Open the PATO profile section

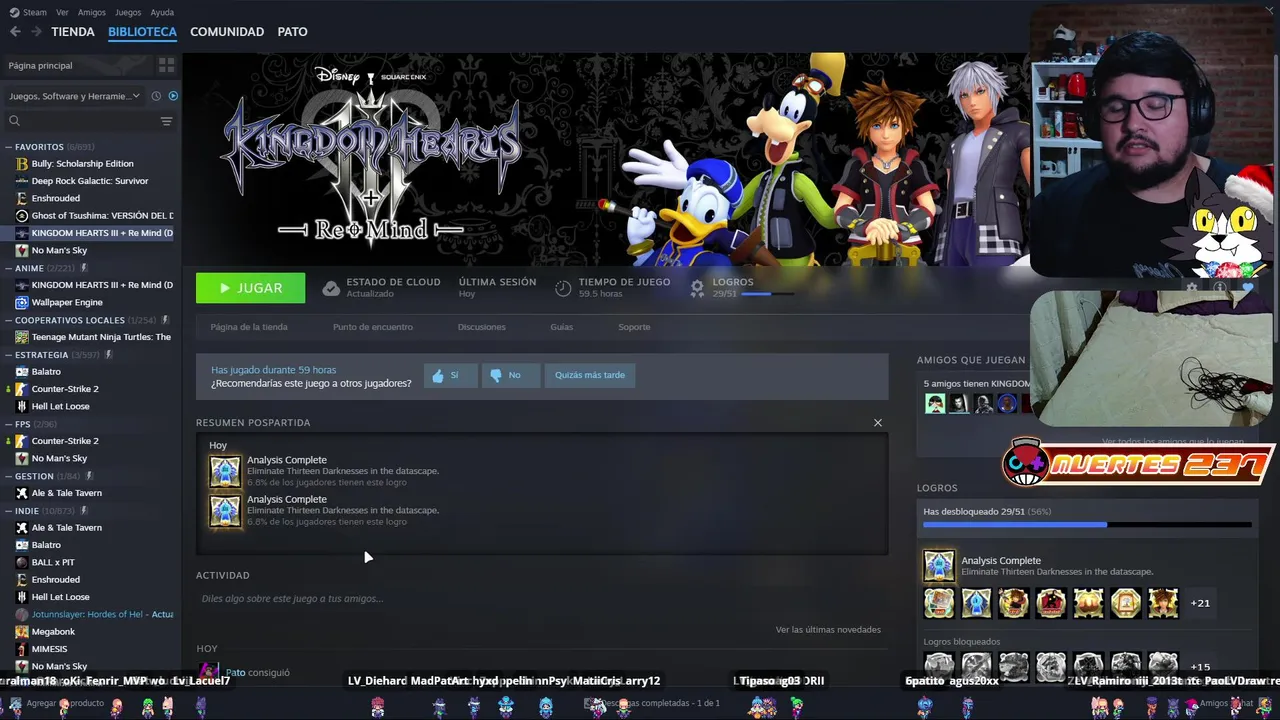pos(292,32)
